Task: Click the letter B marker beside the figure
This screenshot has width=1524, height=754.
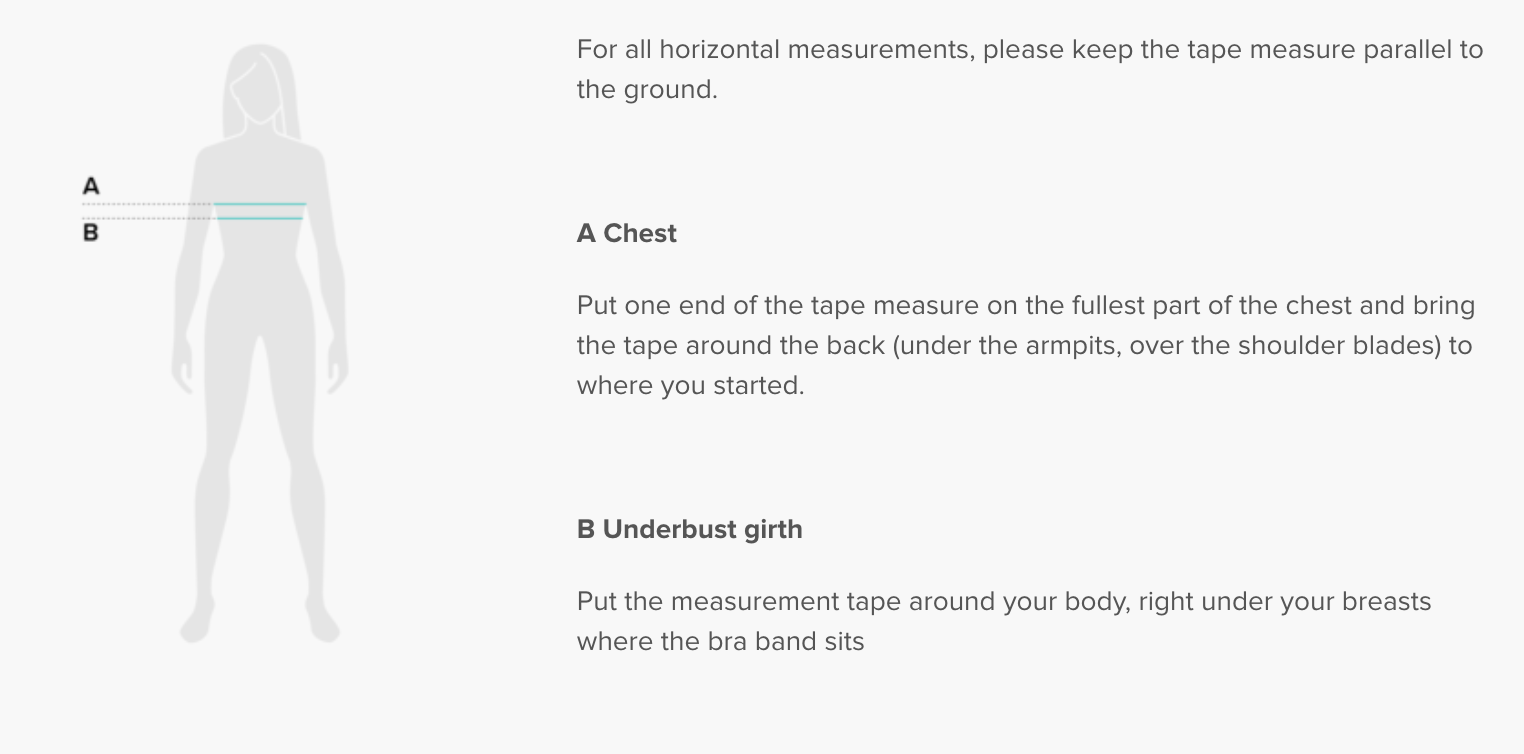Action: coord(91,233)
